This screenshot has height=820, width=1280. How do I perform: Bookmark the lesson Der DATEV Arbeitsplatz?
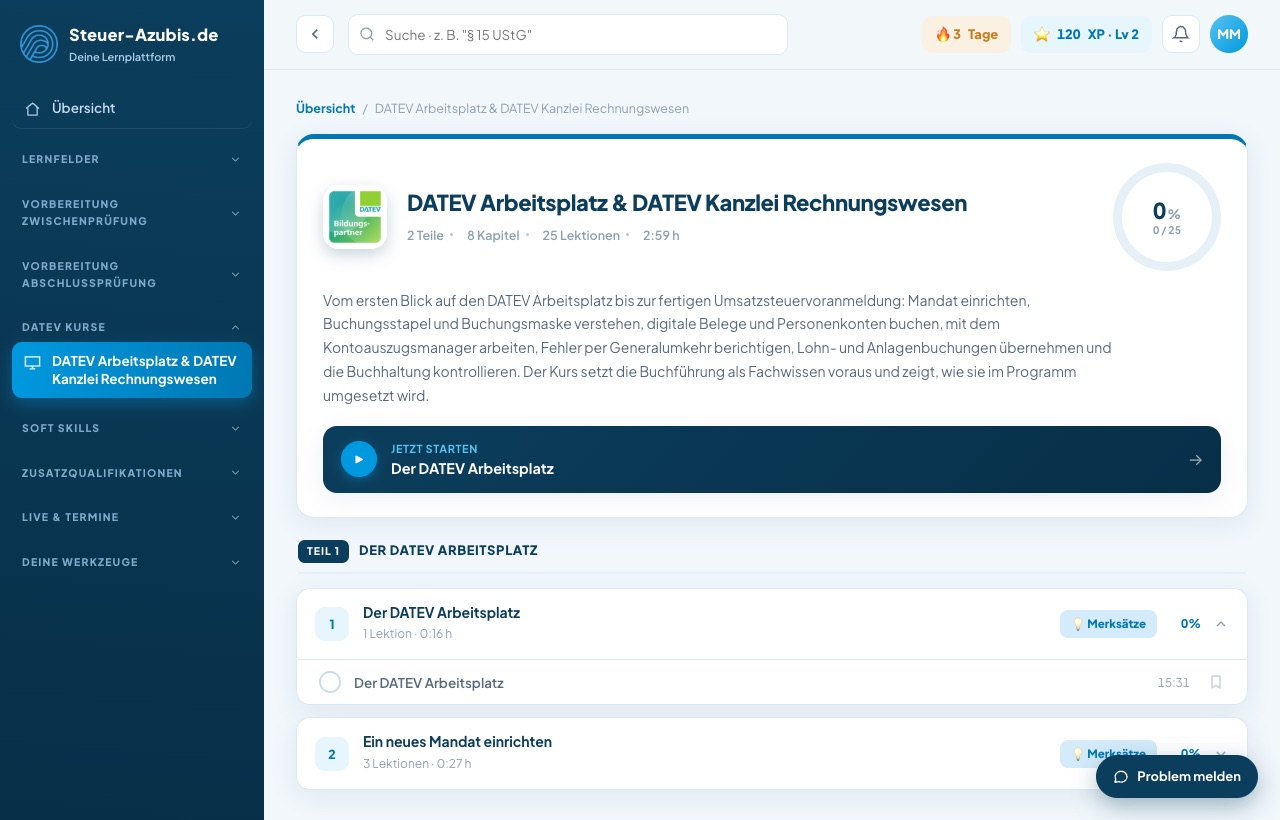point(1216,682)
